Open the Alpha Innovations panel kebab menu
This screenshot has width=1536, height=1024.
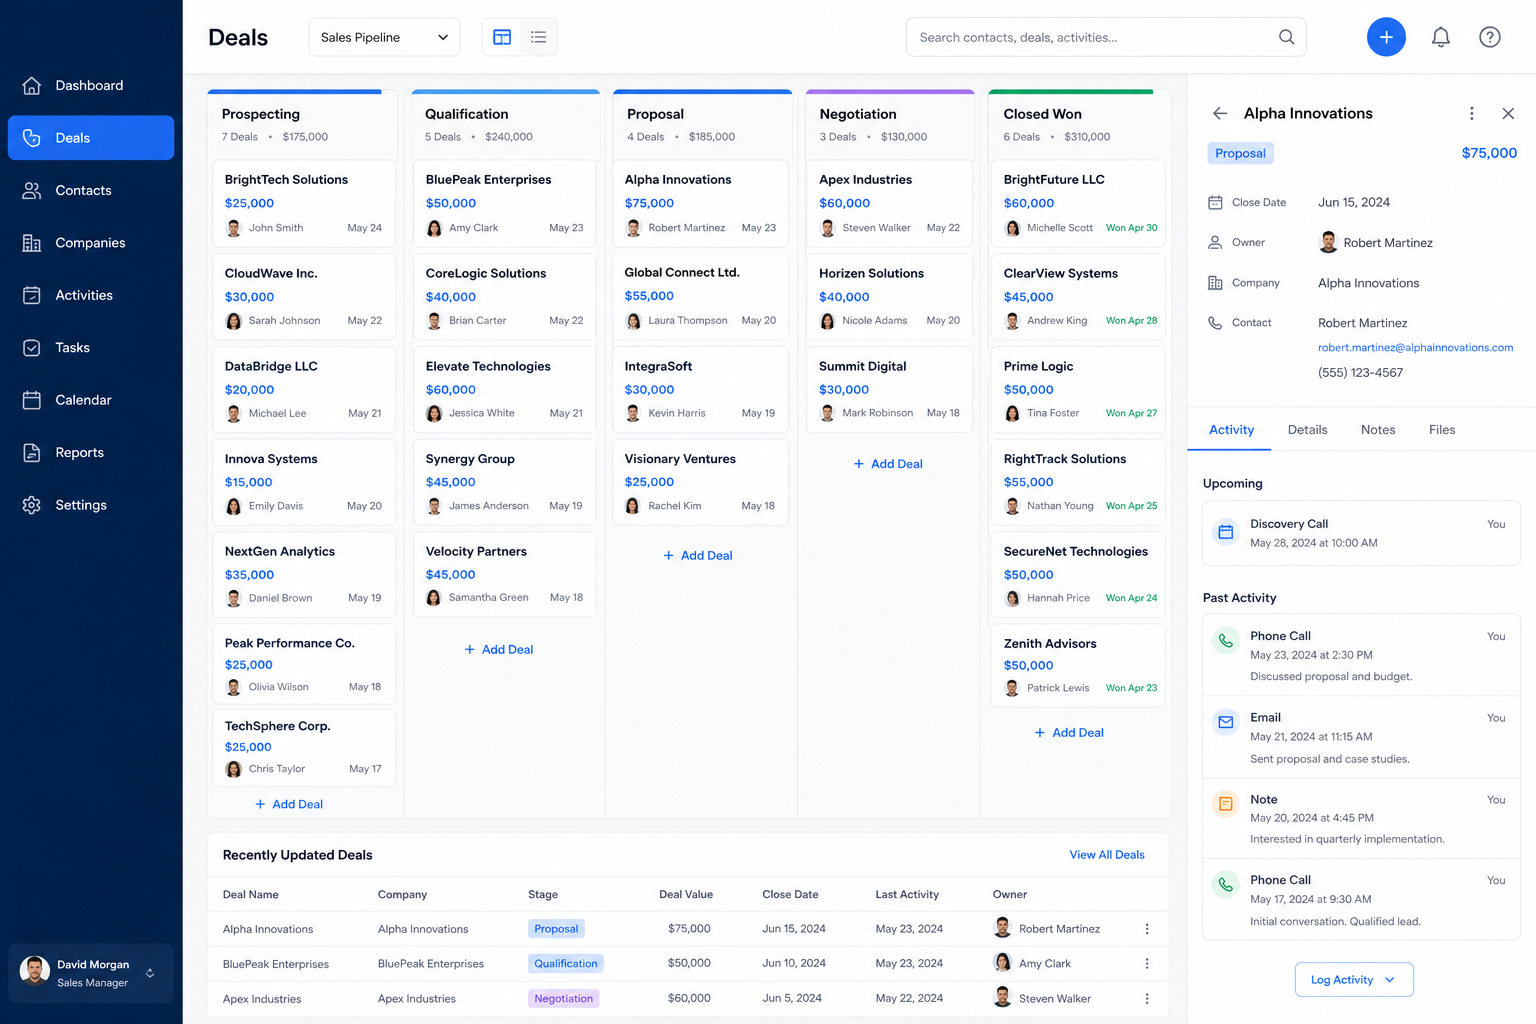point(1472,113)
